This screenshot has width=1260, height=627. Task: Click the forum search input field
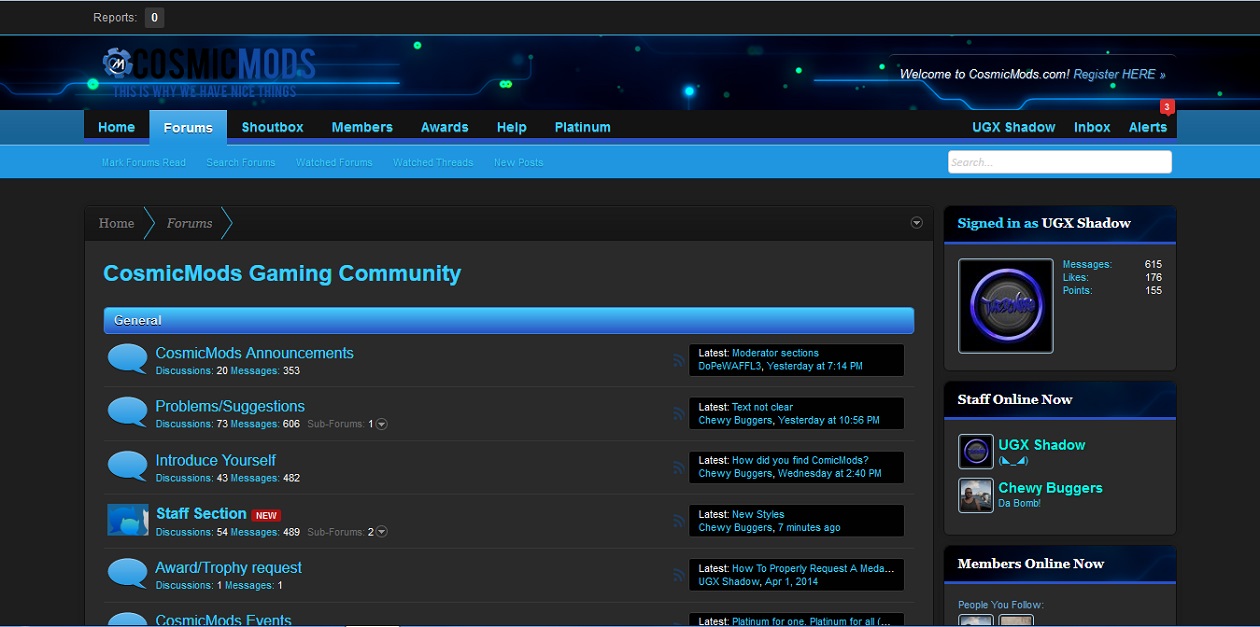coord(1059,162)
